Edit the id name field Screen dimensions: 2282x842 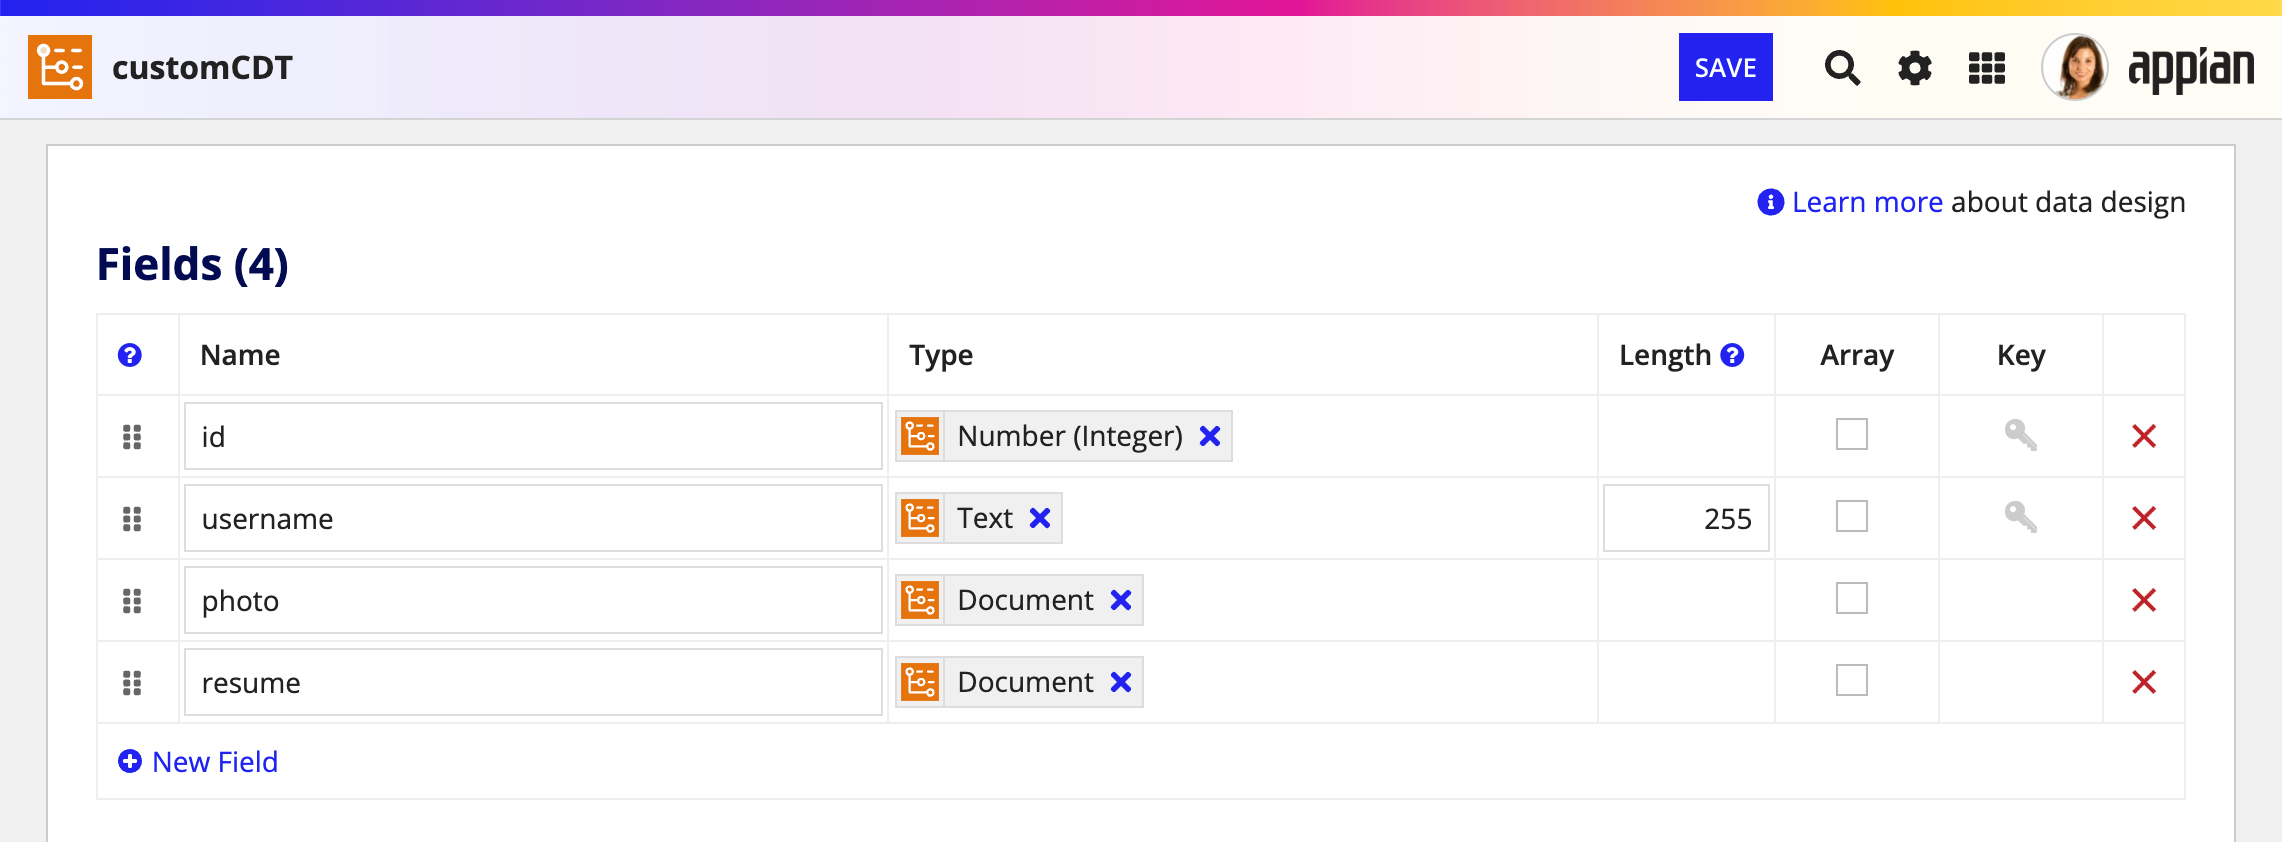[x=533, y=436]
